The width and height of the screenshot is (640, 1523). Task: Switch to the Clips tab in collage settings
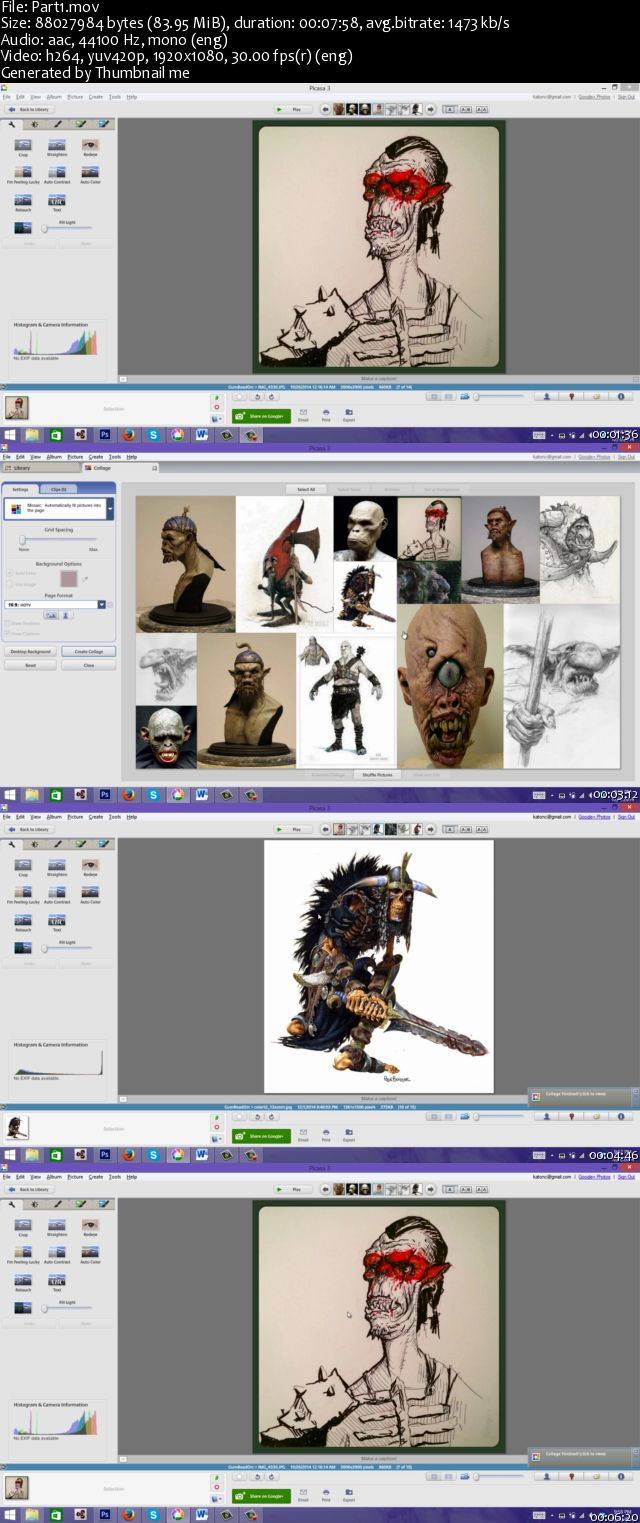[58, 489]
